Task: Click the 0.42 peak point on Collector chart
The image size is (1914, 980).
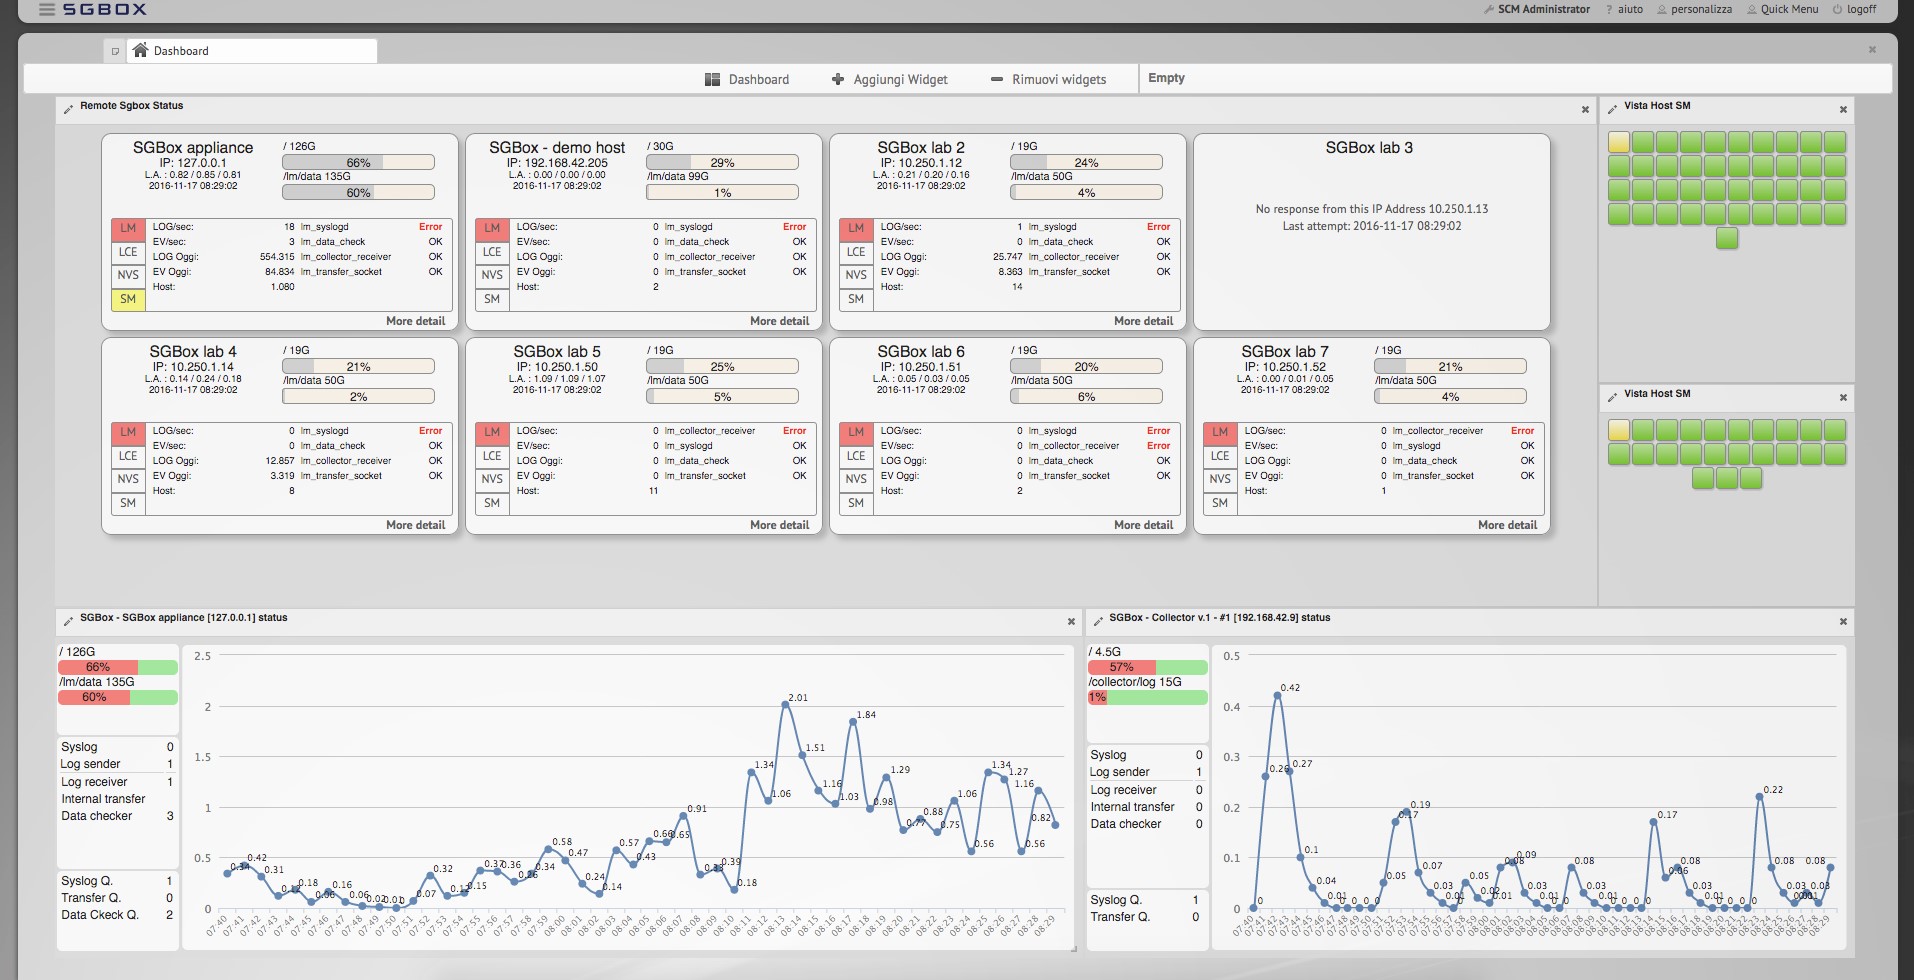Action: tap(1278, 695)
